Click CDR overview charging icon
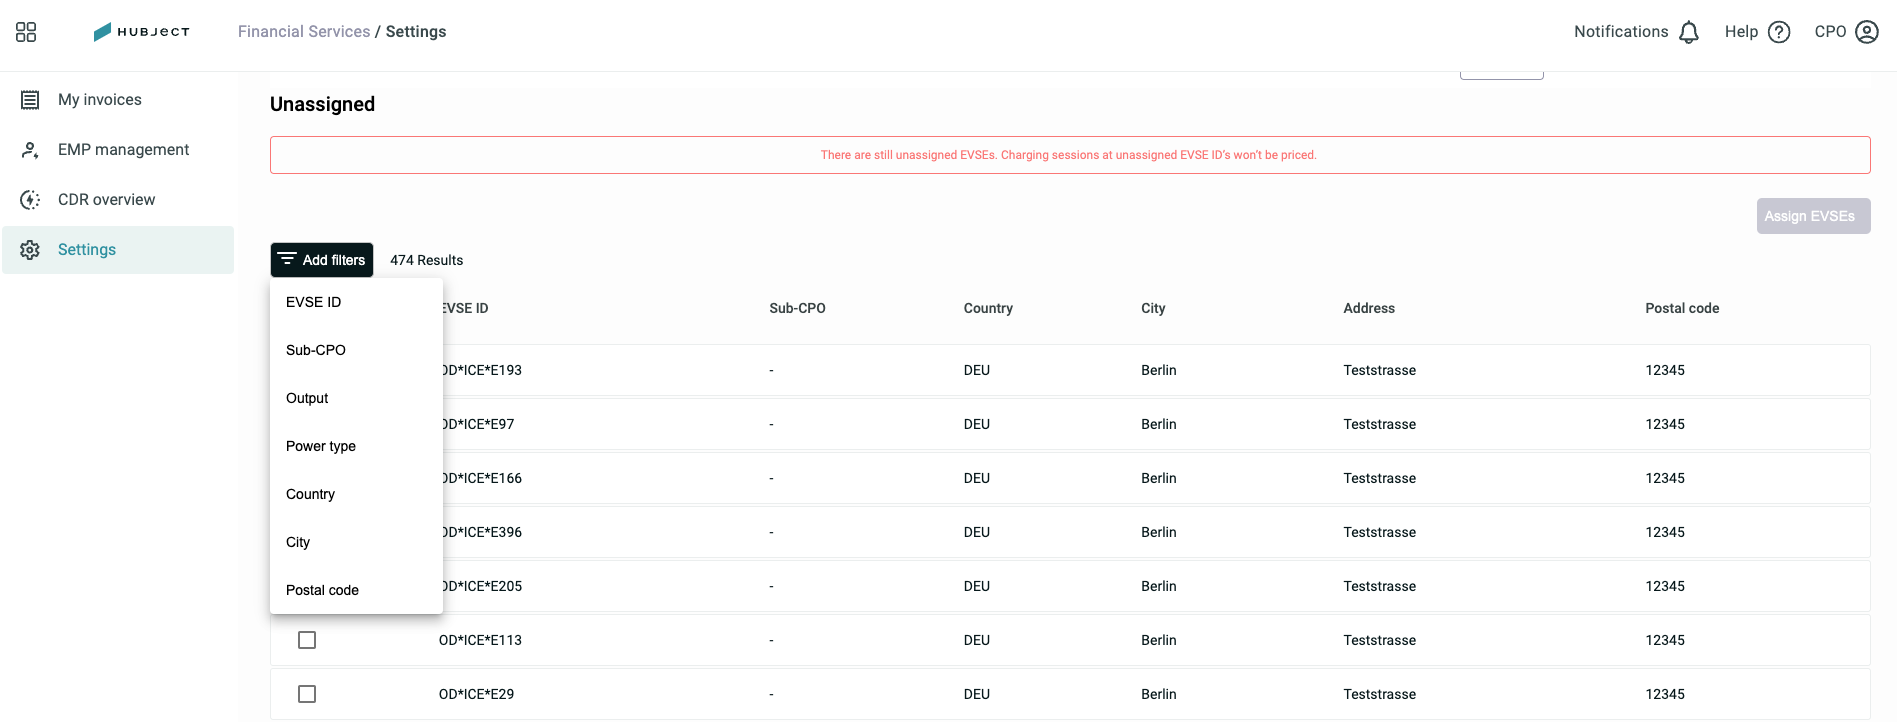The width and height of the screenshot is (1897, 722). [30, 200]
